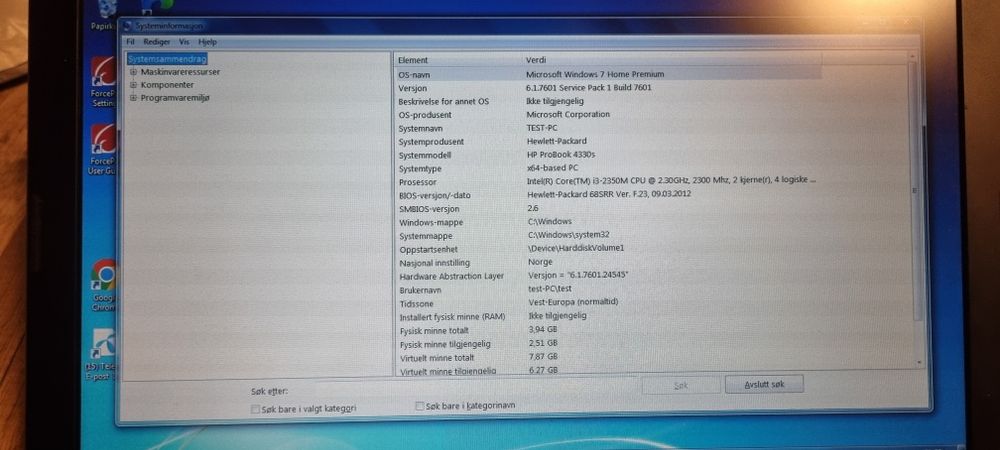Open the Vis menu
This screenshot has width=1000, height=450.
coord(184,41)
